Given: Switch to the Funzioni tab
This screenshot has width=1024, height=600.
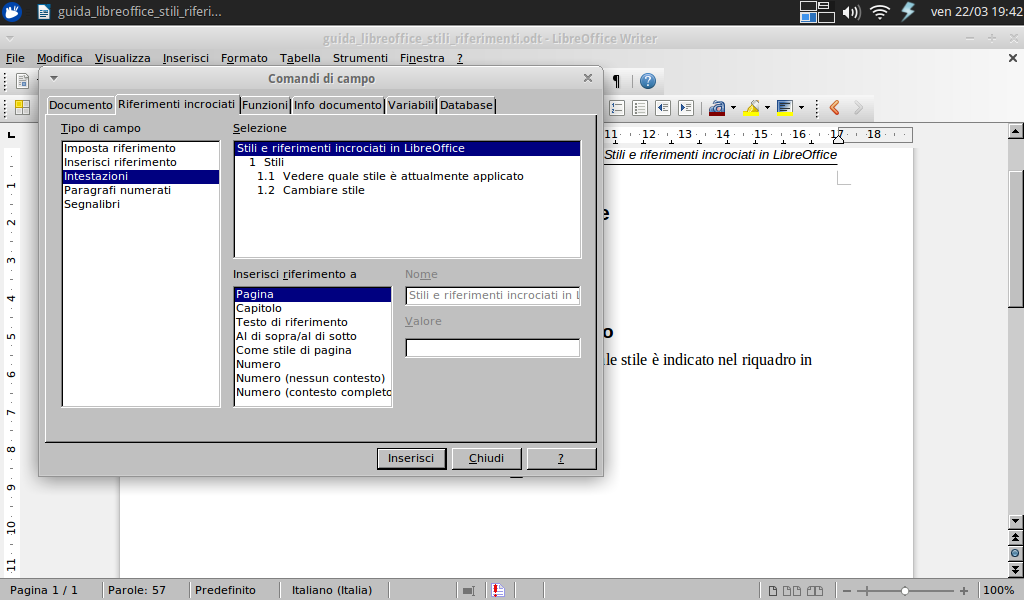Looking at the screenshot, I should pos(264,105).
